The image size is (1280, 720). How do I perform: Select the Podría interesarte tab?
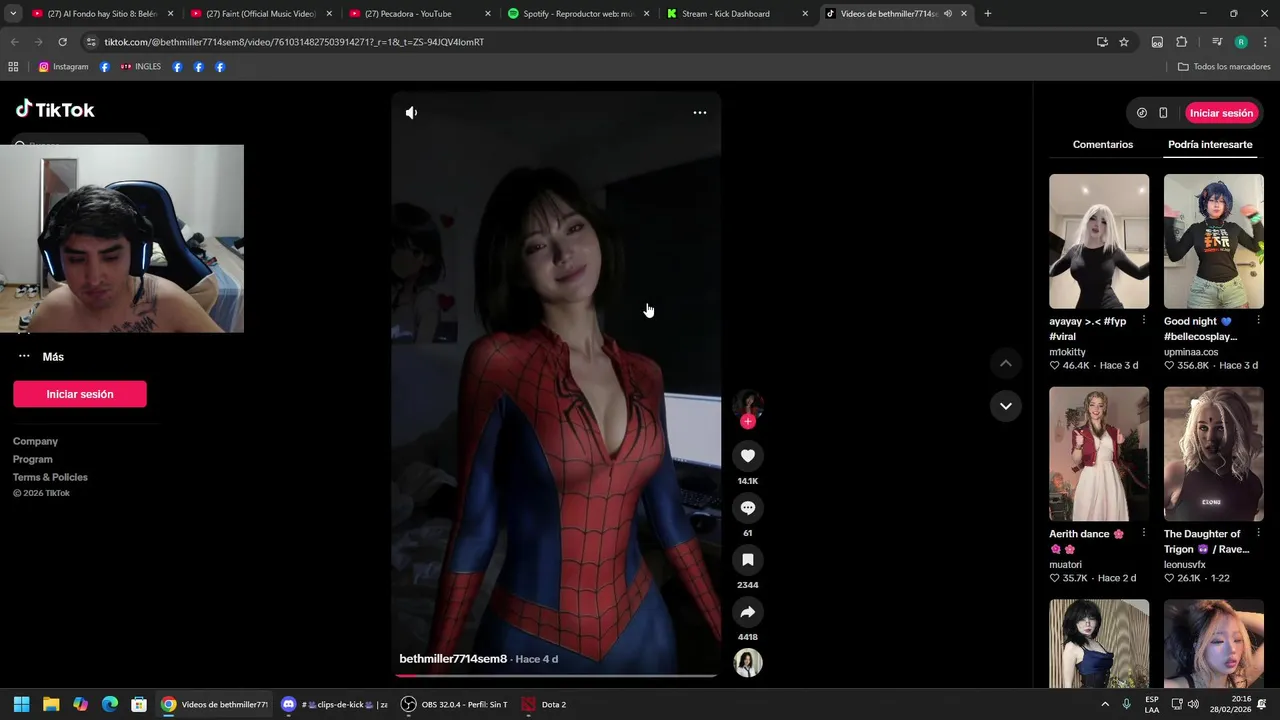pyautogui.click(x=1210, y=145)
